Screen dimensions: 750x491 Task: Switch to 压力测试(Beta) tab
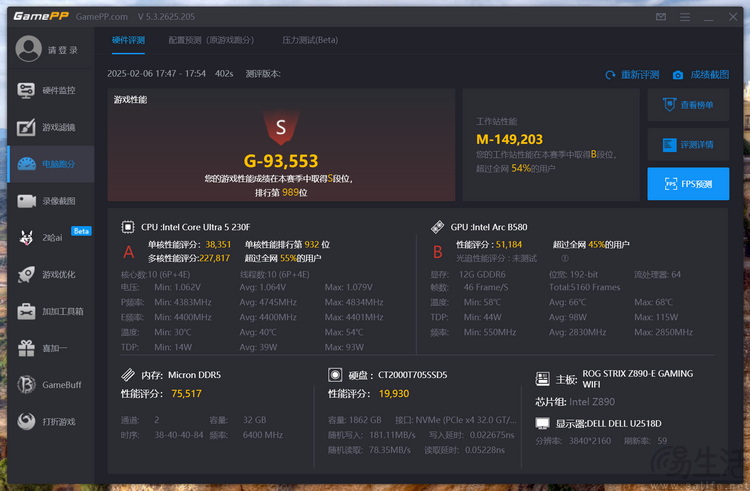(x=310, y=40)
